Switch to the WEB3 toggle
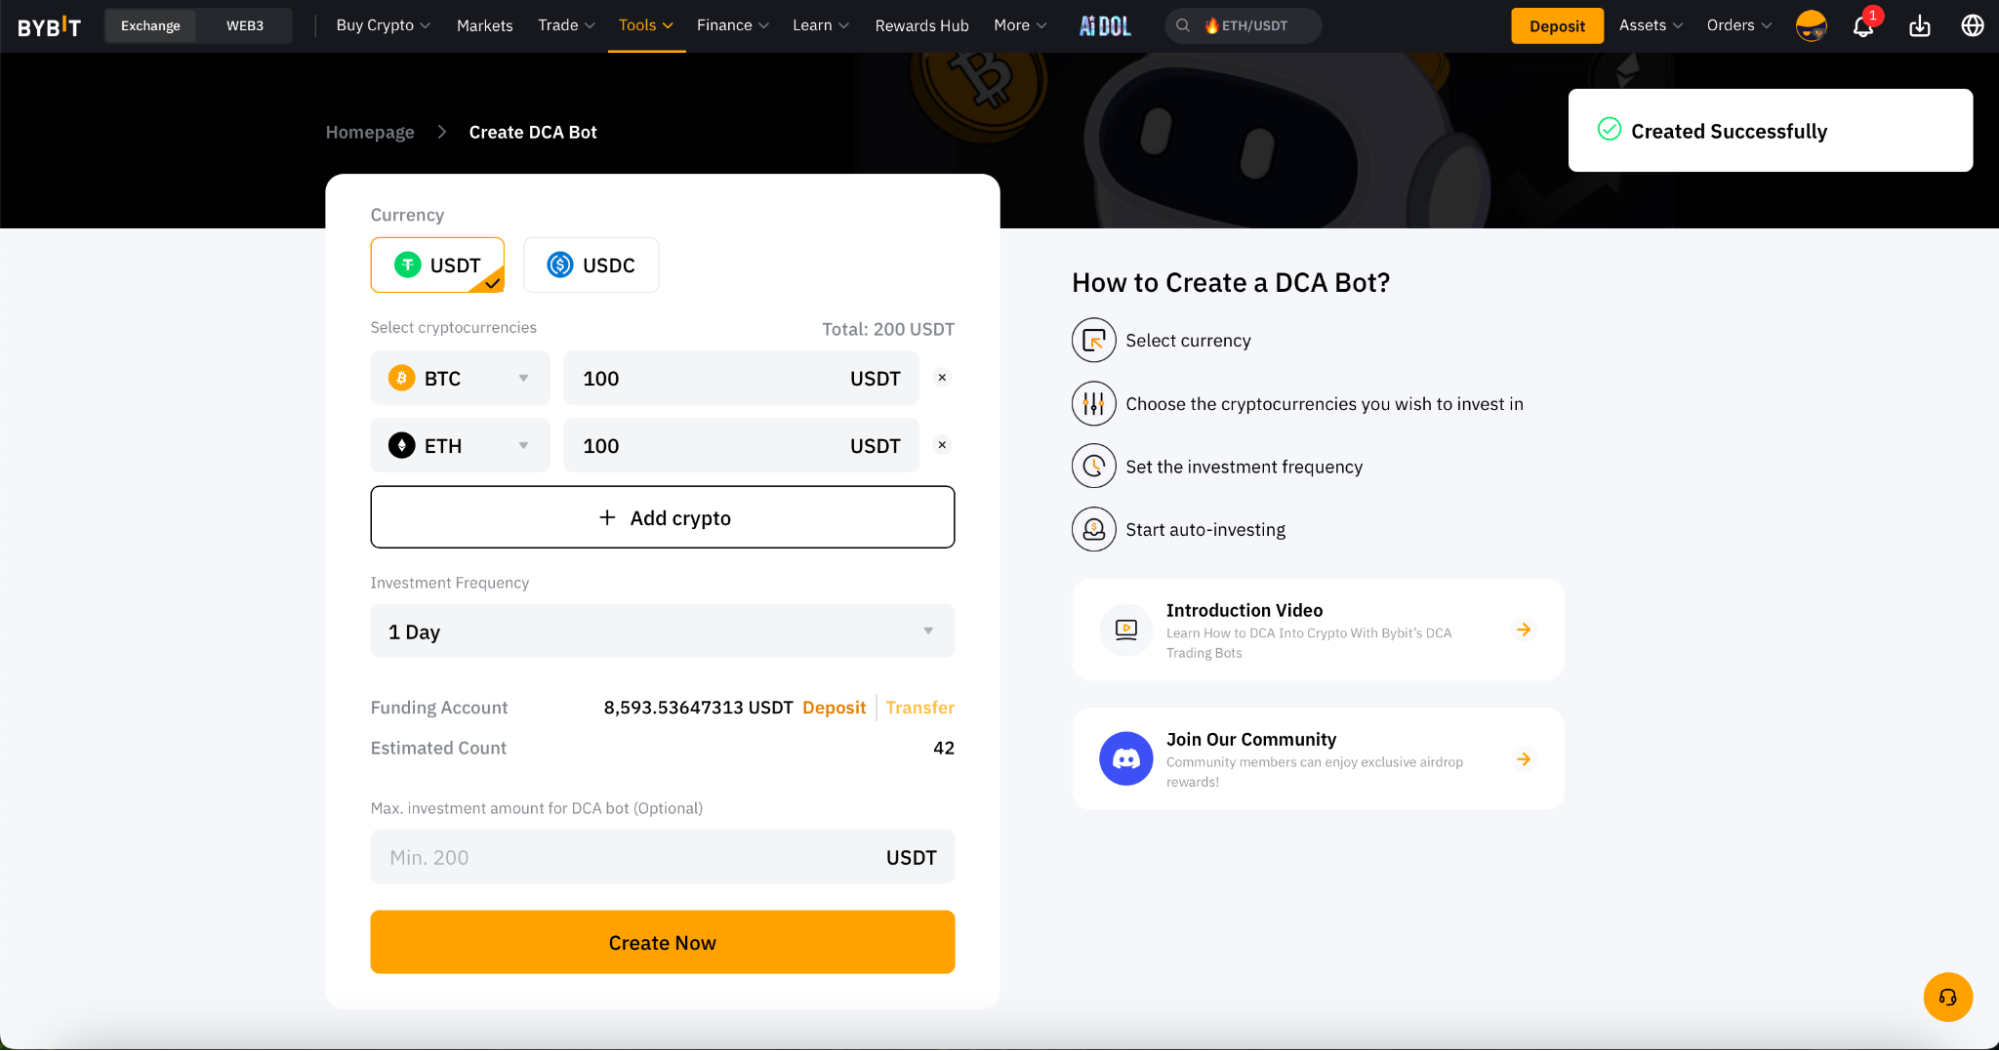 tap(244, 26)
